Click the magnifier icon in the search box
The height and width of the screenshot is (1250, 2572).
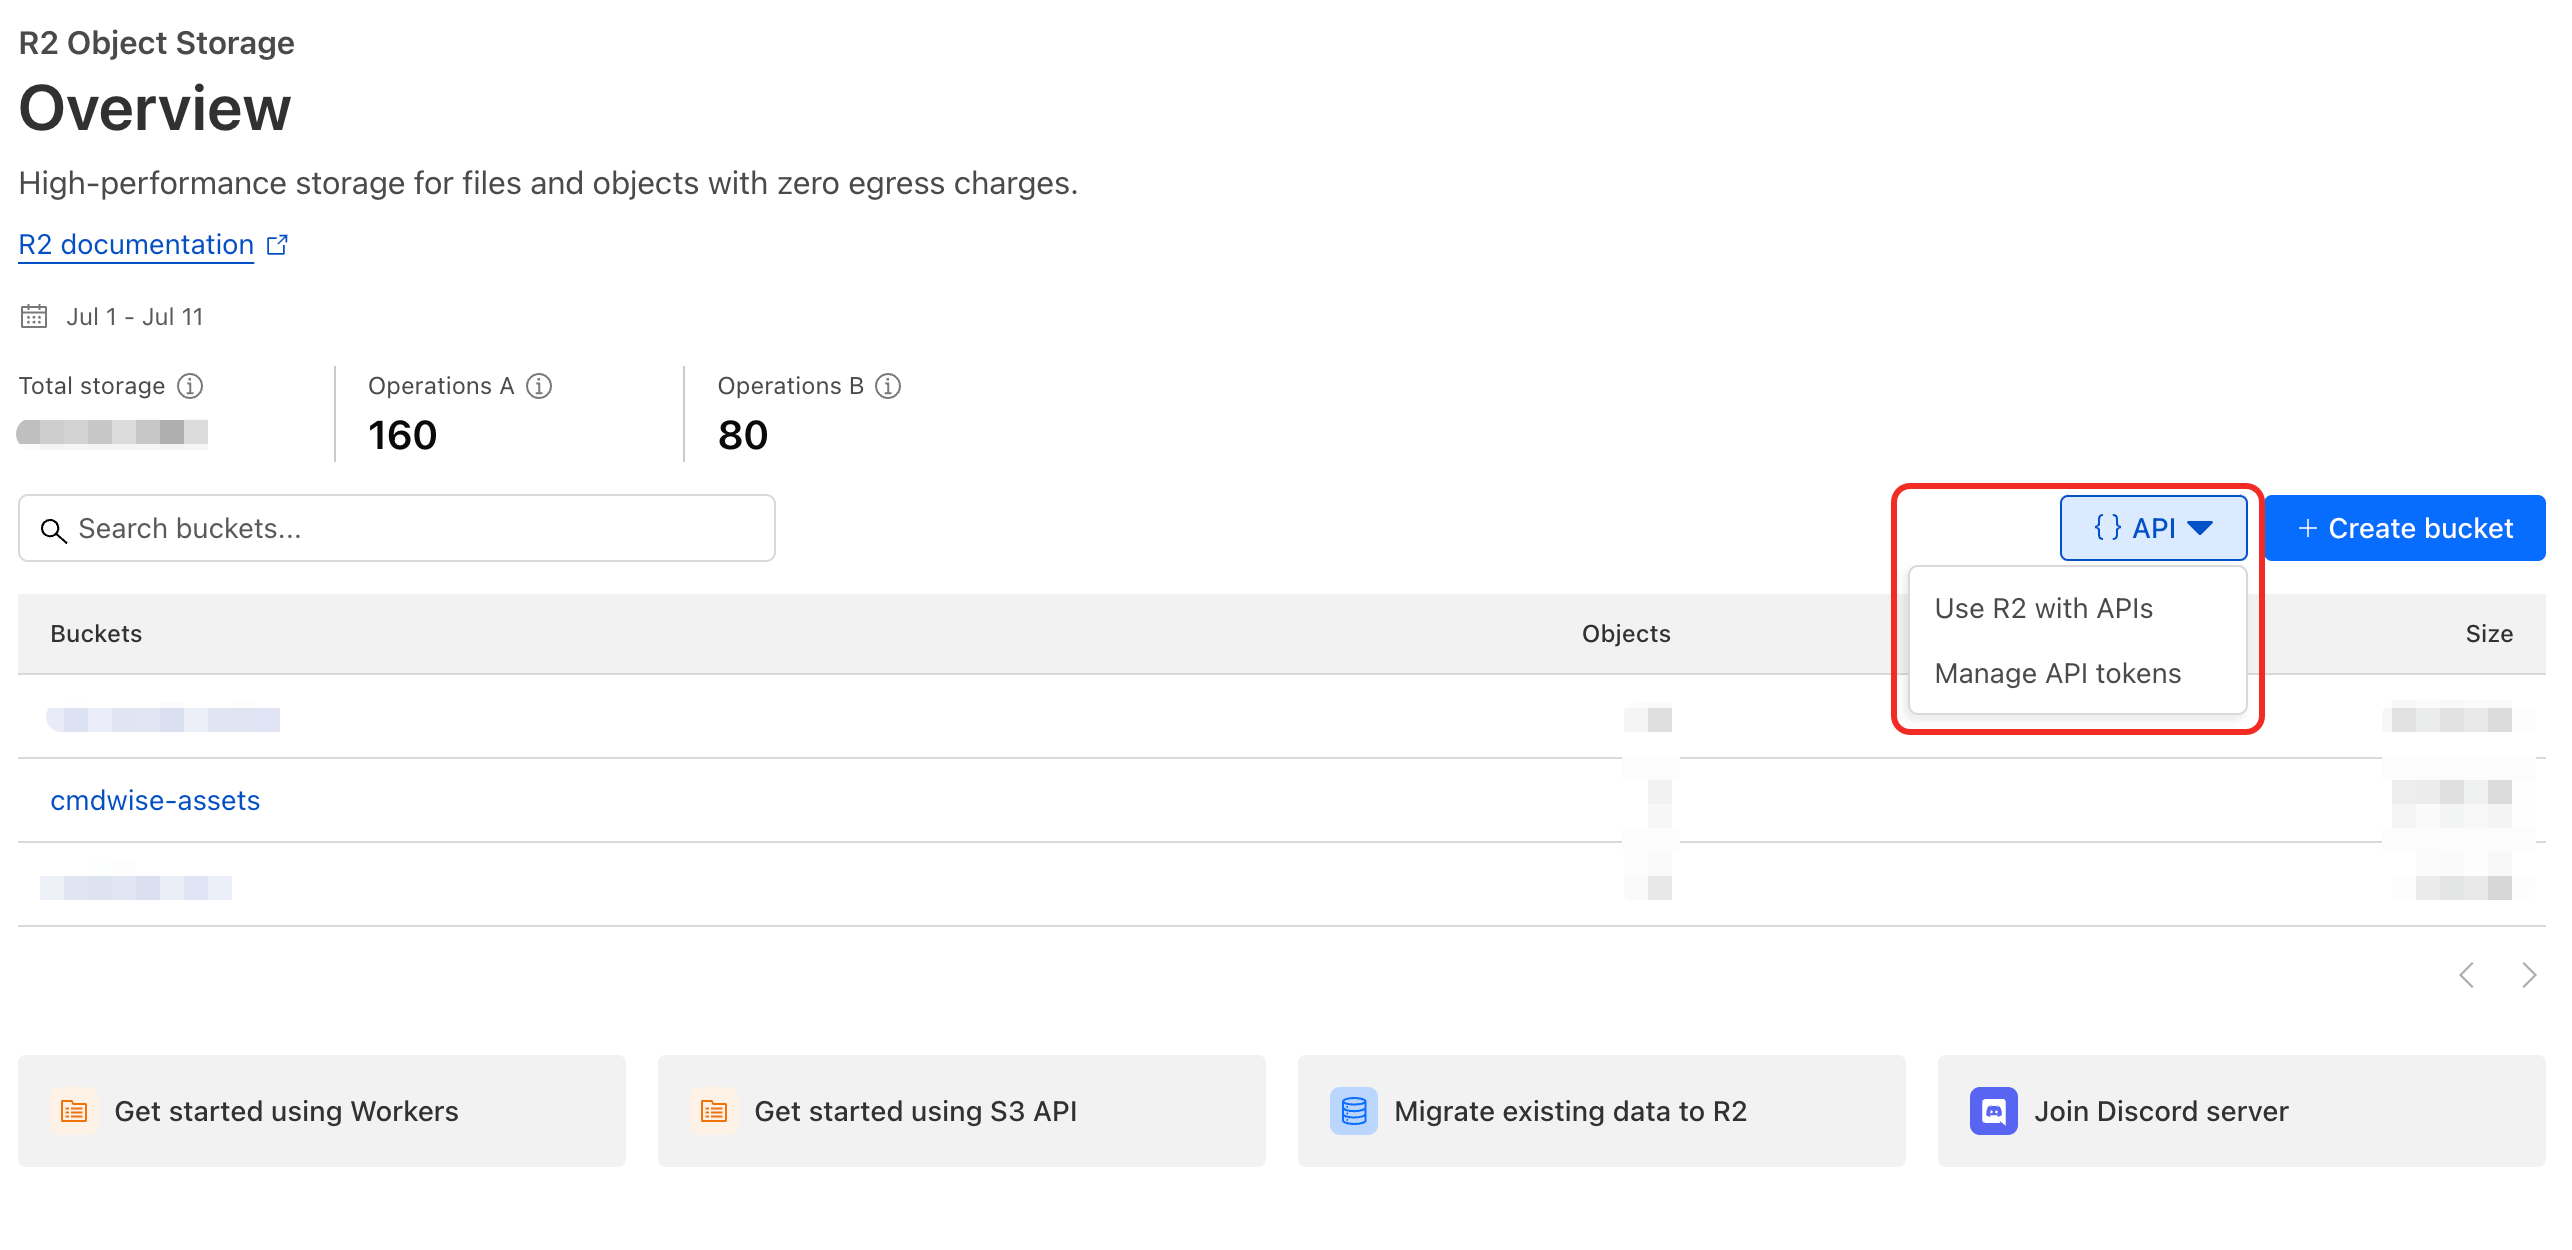[54, 530]
